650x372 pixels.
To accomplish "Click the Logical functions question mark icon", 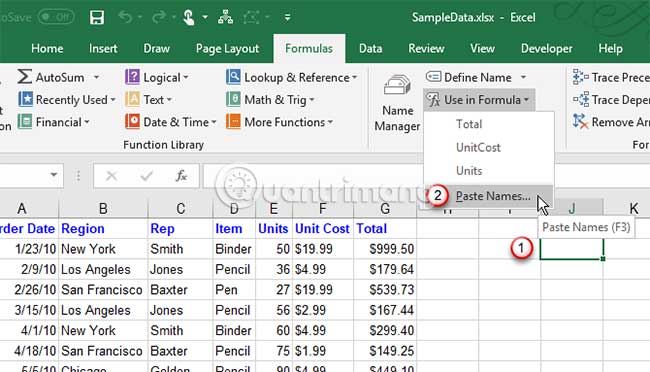I will tap(132, 77).
